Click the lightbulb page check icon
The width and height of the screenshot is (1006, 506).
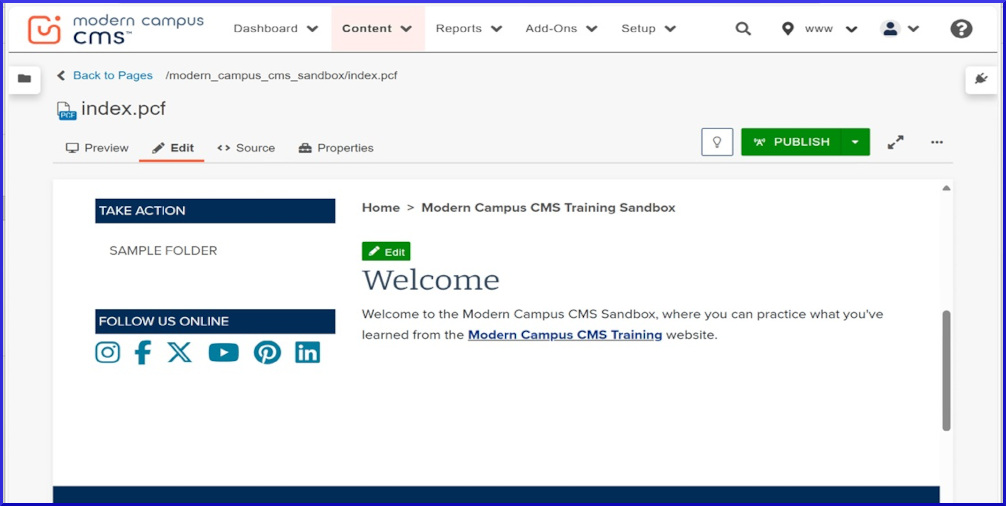click(x=717, y=142)
